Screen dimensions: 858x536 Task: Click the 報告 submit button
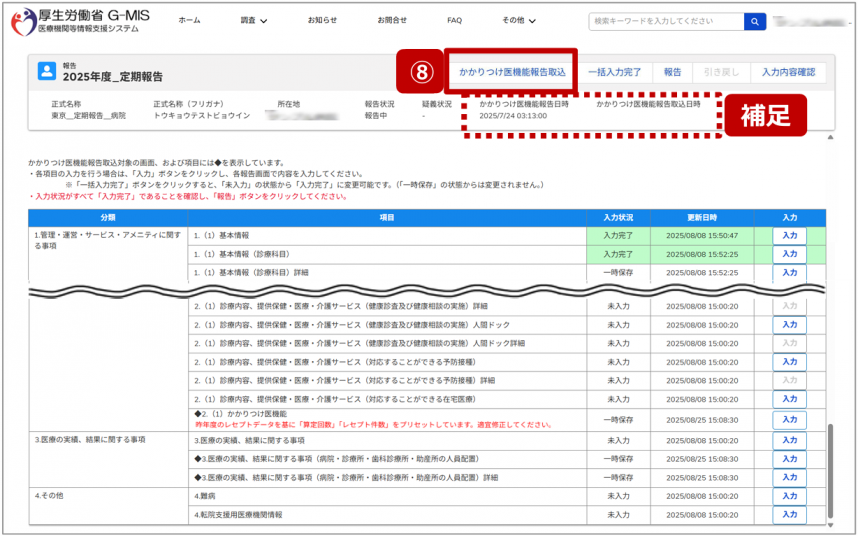click(673, 72)
